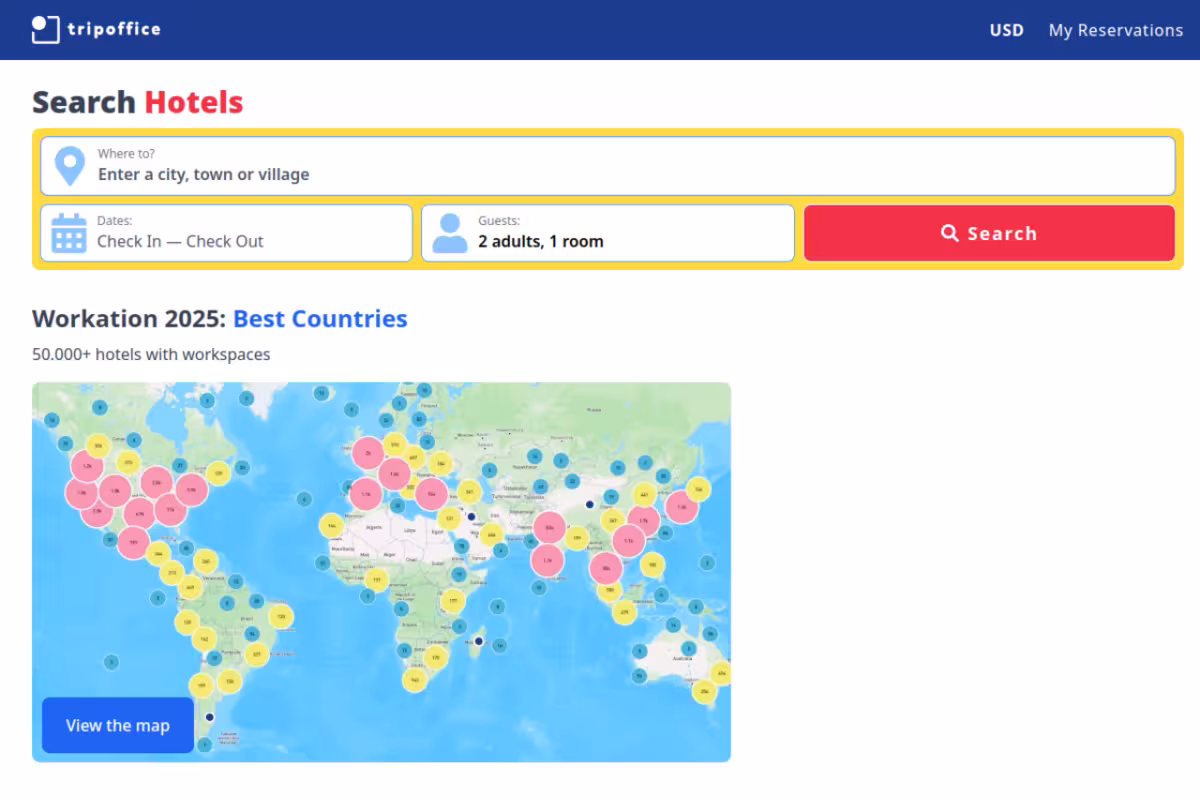Click the red Search button
The height and width of the screenshot is (800, 1200).
(989, 233)
